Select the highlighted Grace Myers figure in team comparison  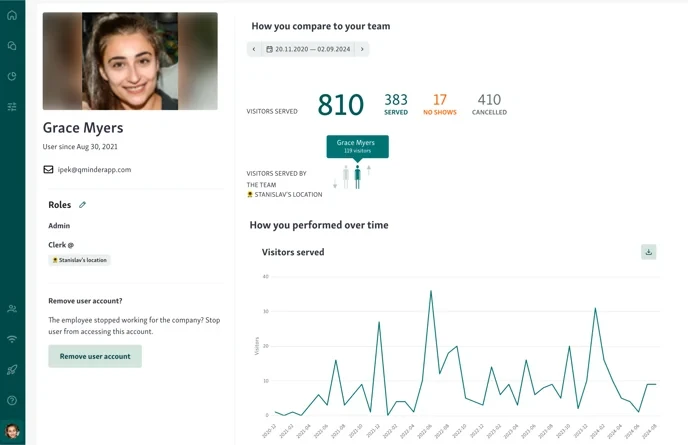[x=357, y=177]
